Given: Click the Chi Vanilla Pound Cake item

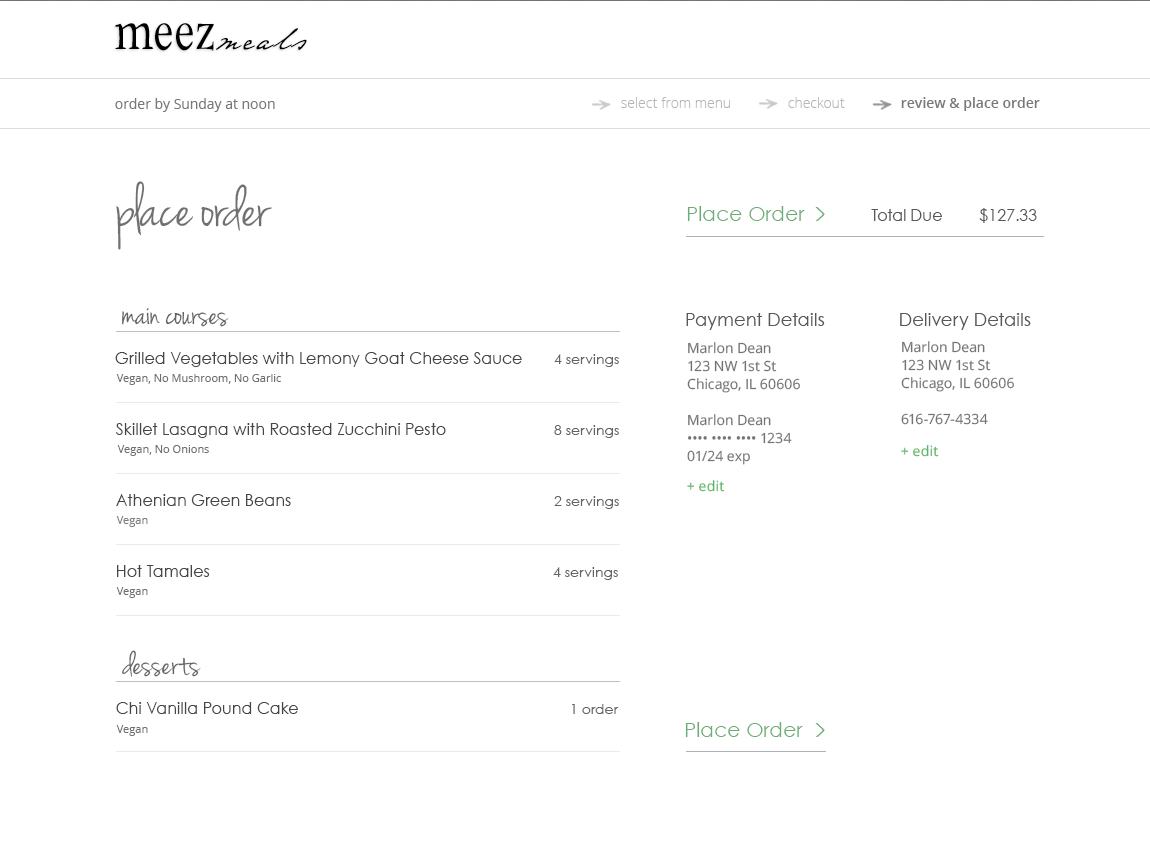Looking at the screenshot, I should [207, 708].
